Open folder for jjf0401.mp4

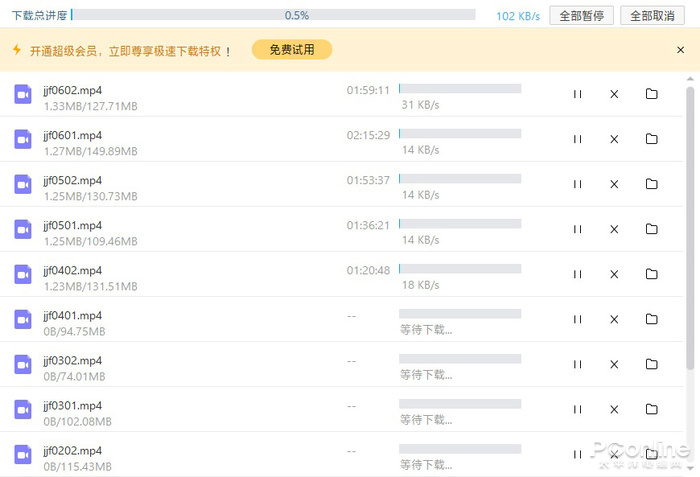click(x=651, y=319)
